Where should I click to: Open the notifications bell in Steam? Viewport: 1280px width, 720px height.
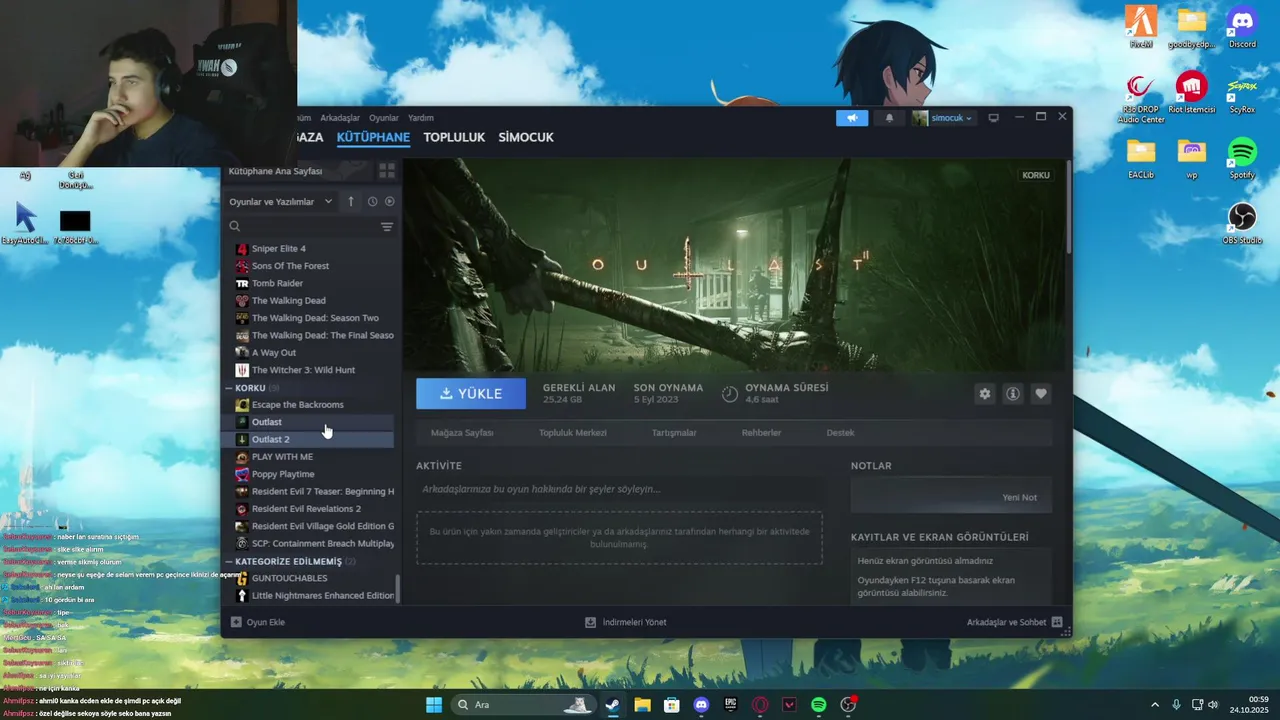pos(889,118)
